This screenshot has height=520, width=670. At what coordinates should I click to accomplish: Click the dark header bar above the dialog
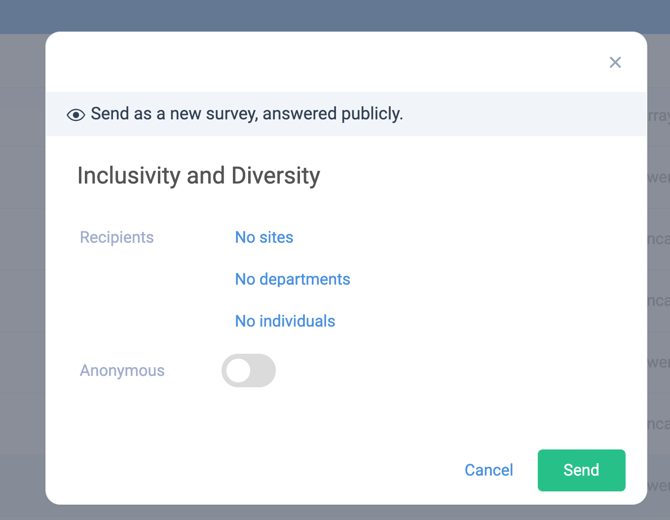coord(335,15)
